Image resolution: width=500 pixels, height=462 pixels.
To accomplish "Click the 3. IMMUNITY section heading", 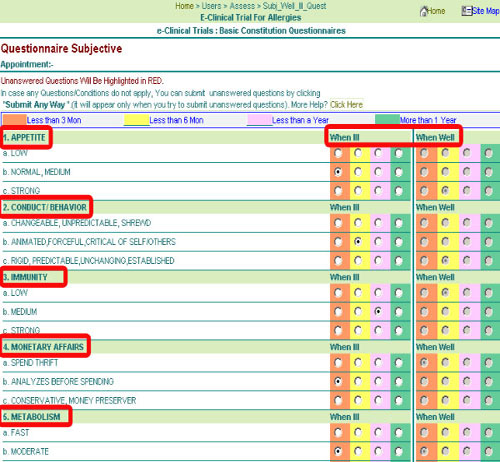I will pos(25,277).
